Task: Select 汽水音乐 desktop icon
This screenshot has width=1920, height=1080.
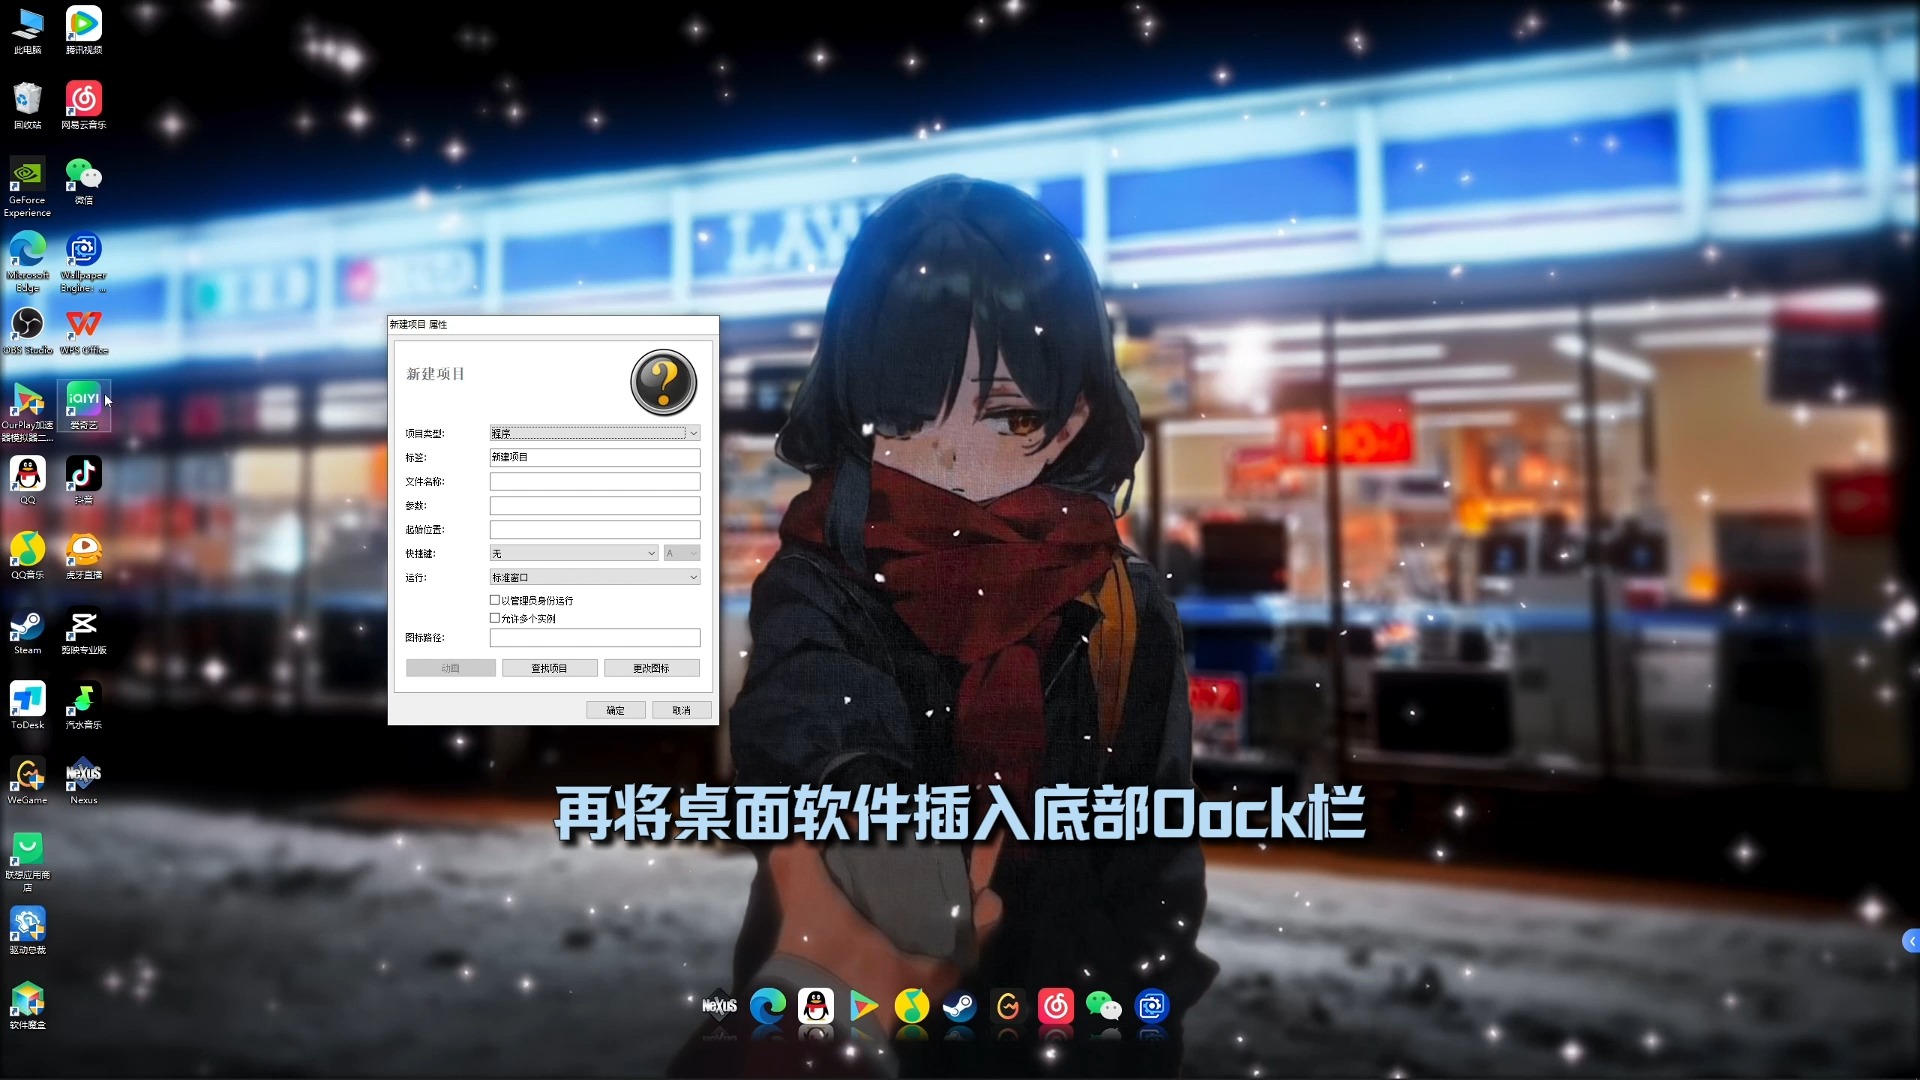Action: click(x=84, y=706)
